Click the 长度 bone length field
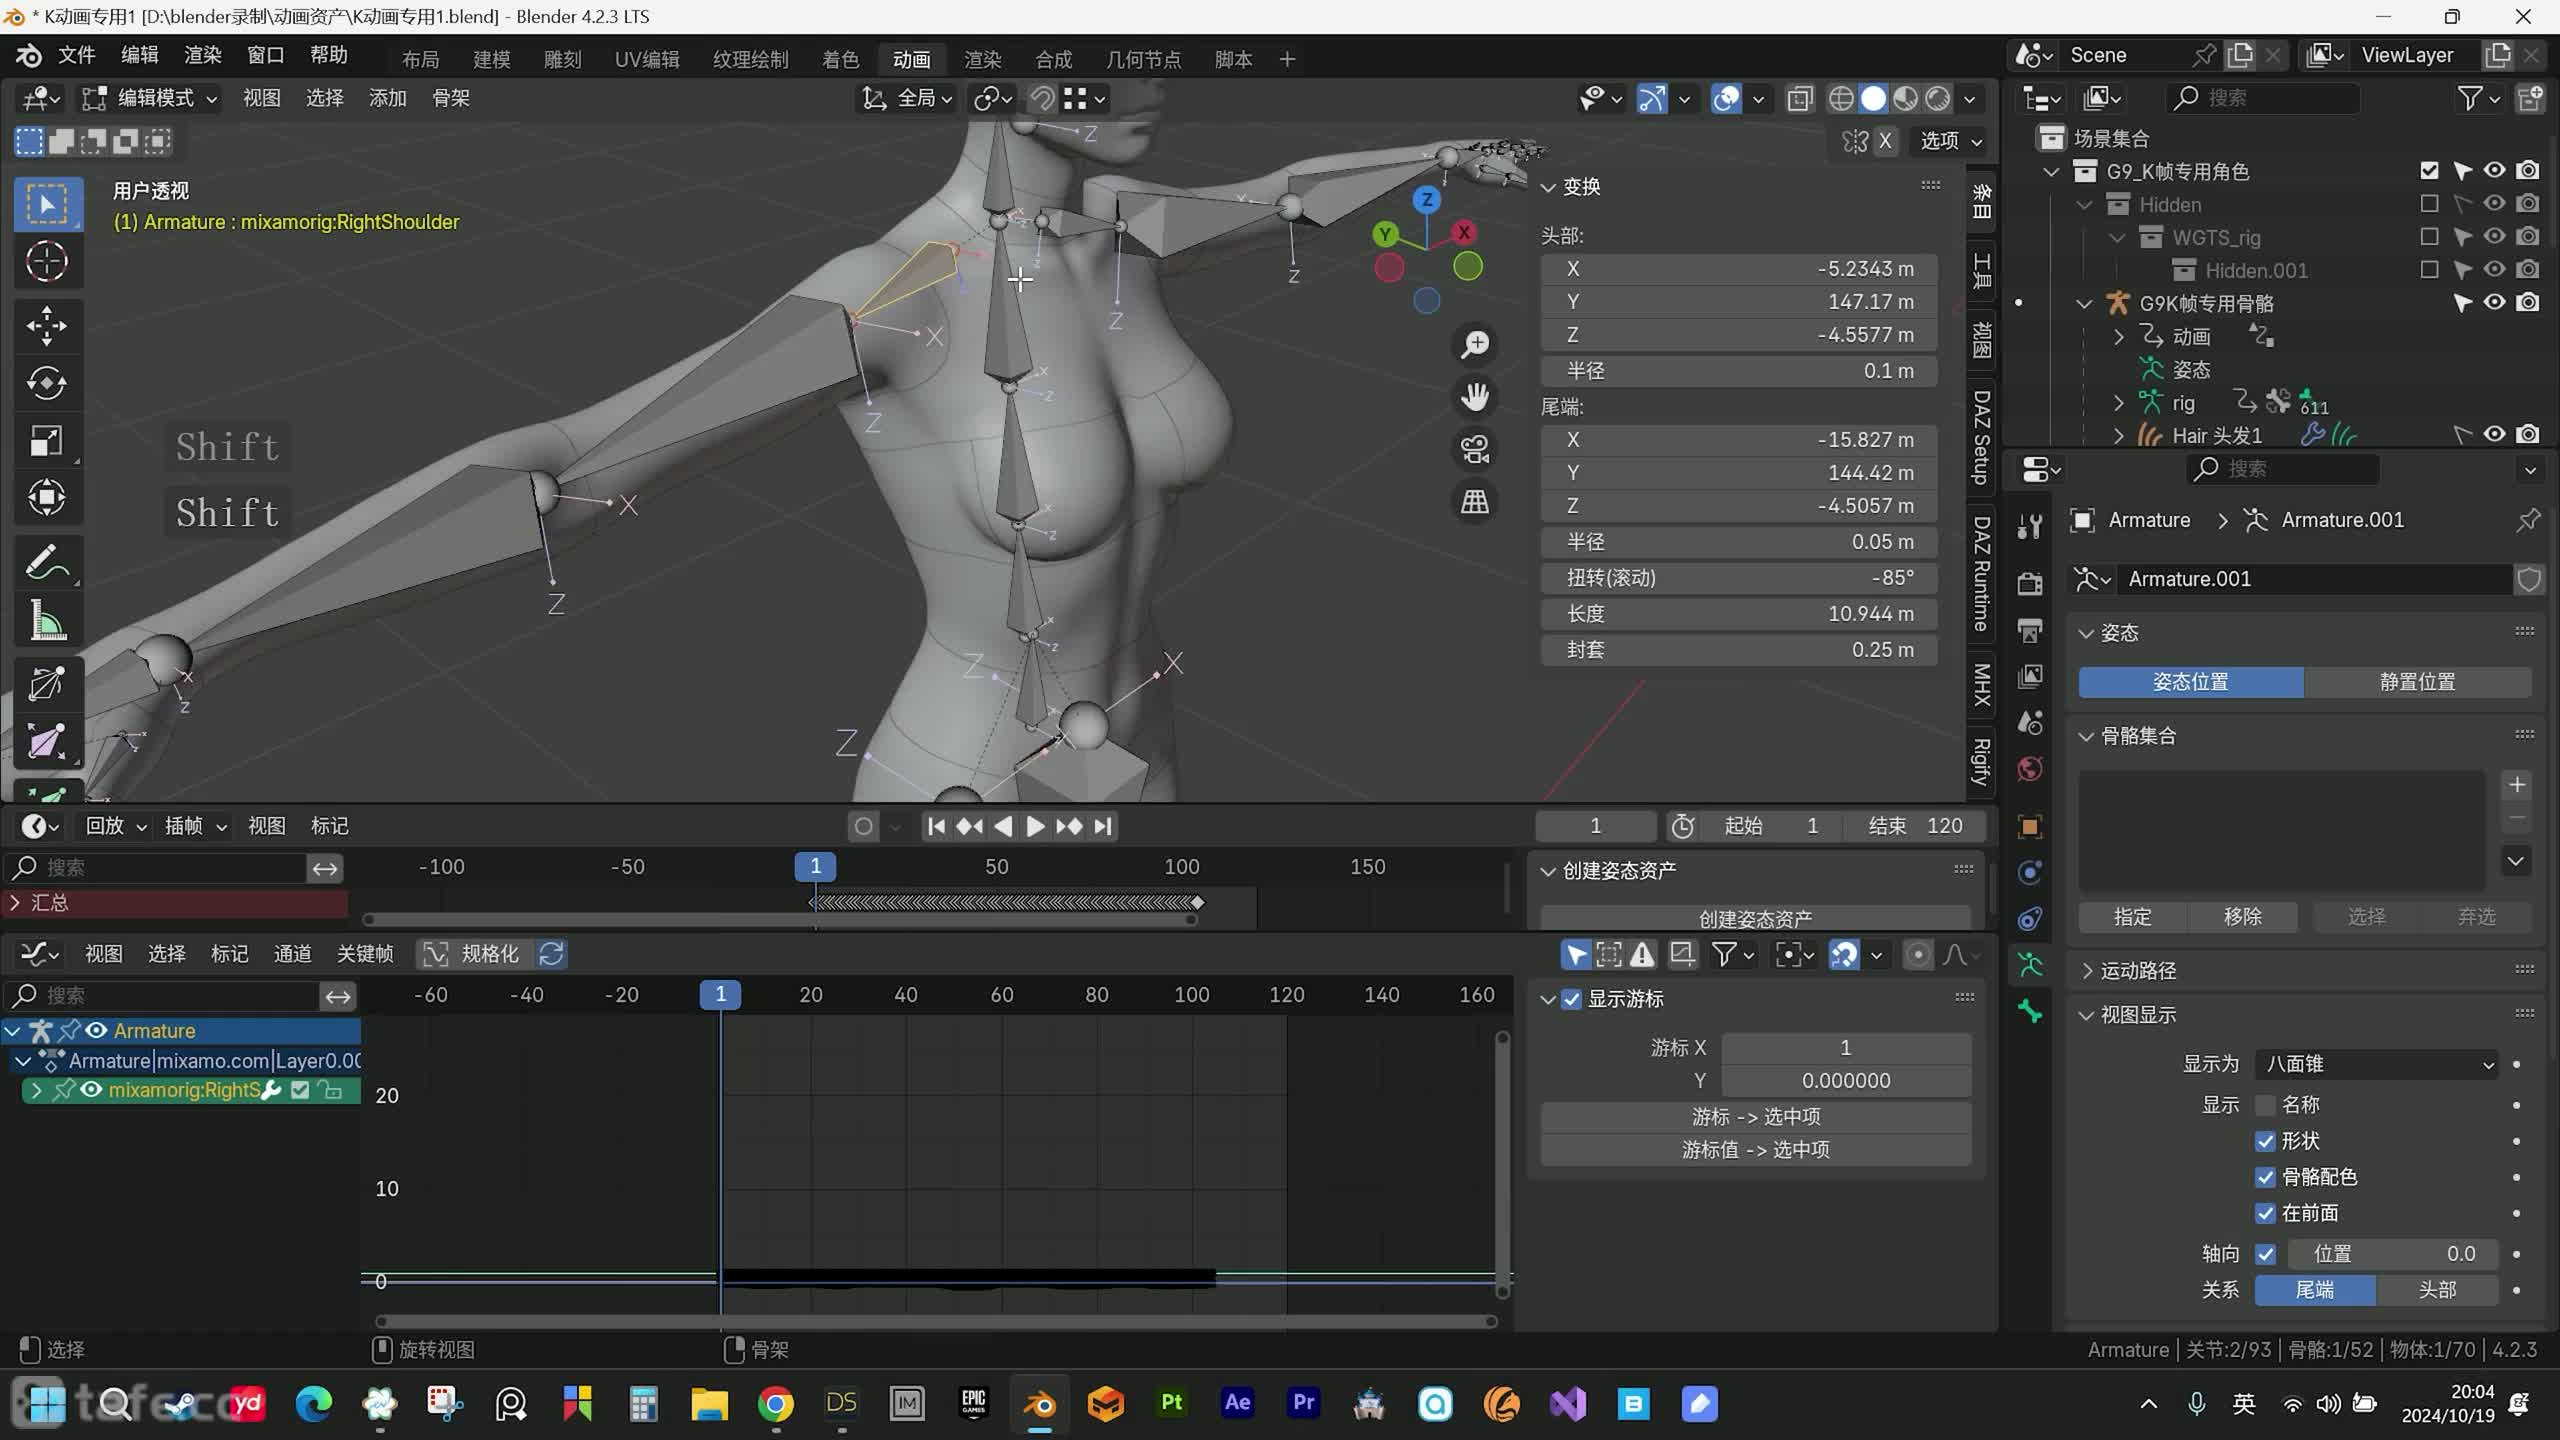Viewport: 2560px width, 1440px height. (x=1739, y=614)
